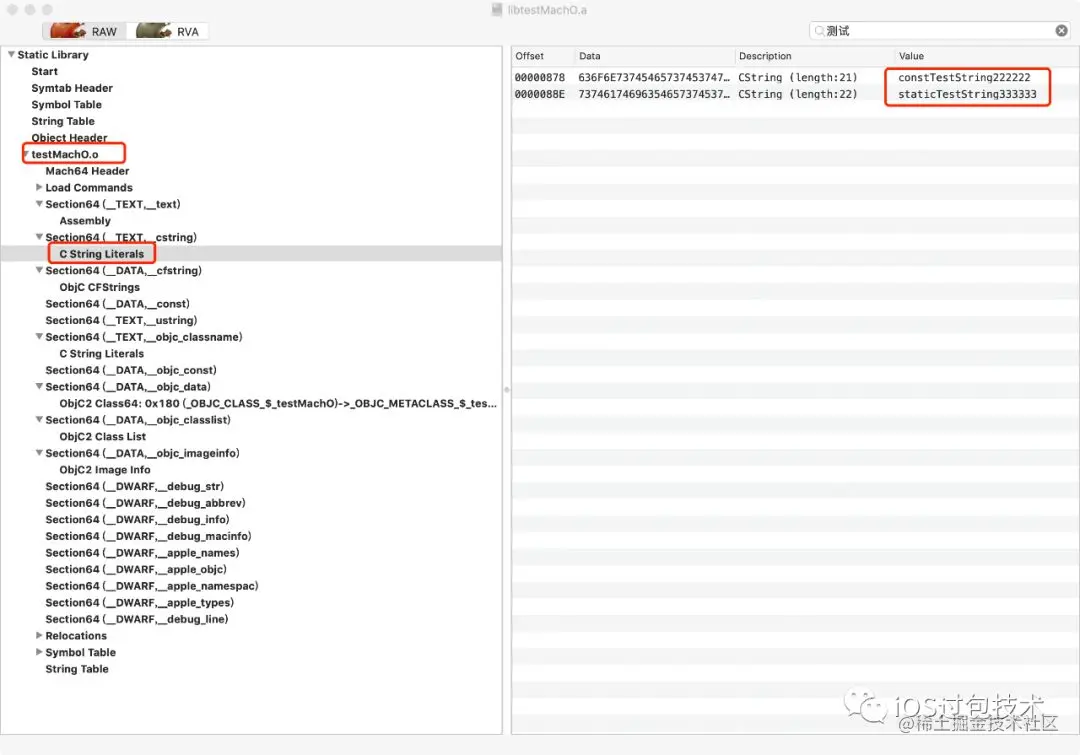
Task: Switch to RVA view mode
Action: (x=169, y=31)
